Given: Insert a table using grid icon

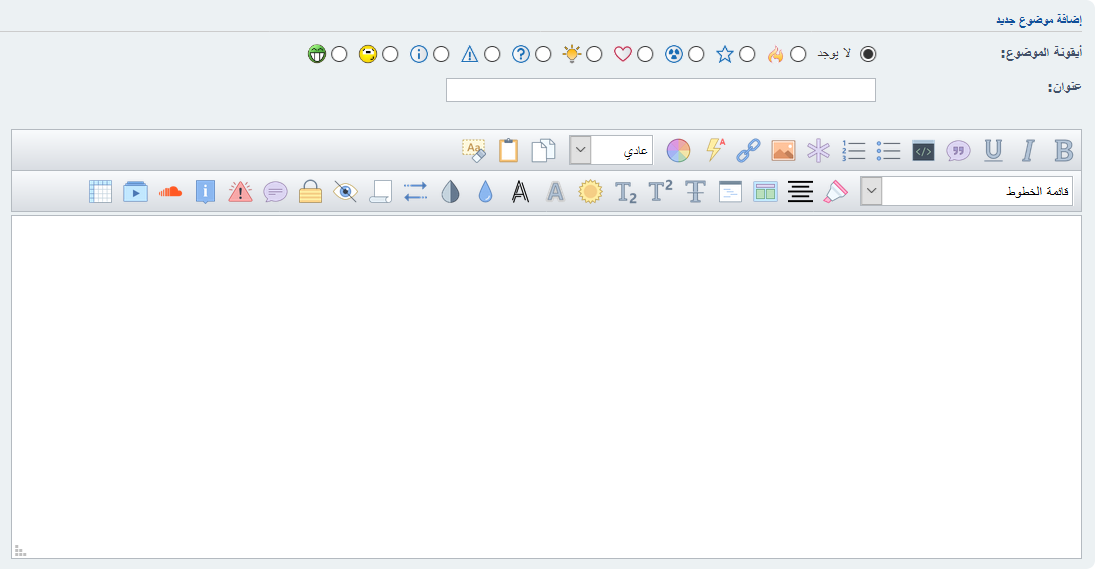Looking at the screenshot, I should pos(100,192).
